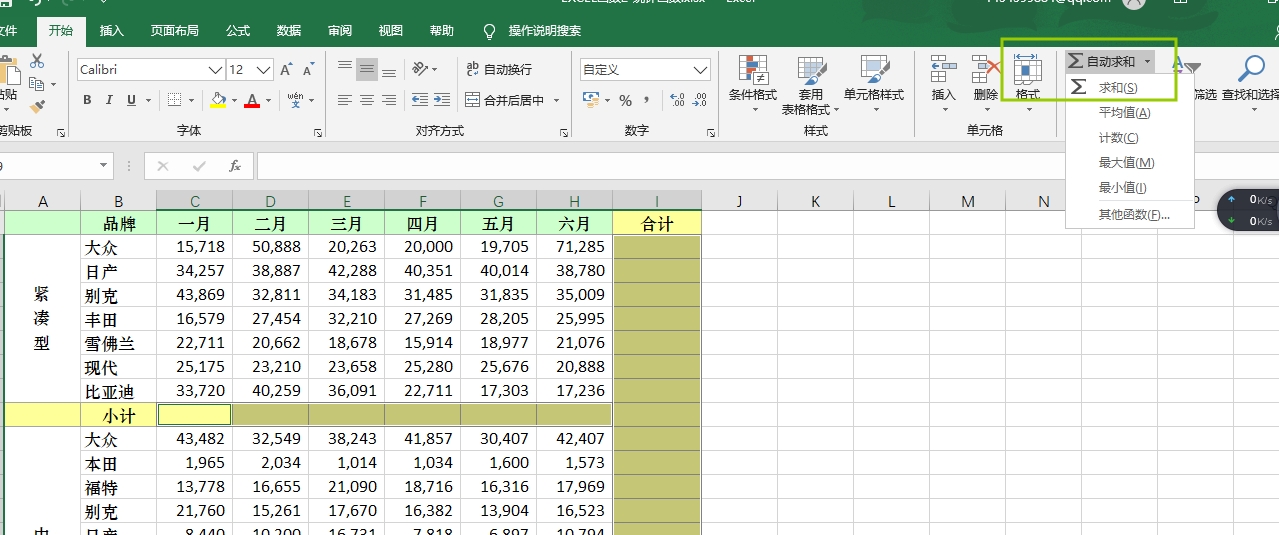
Task: Apply percent style format
Action: [625, 100]
